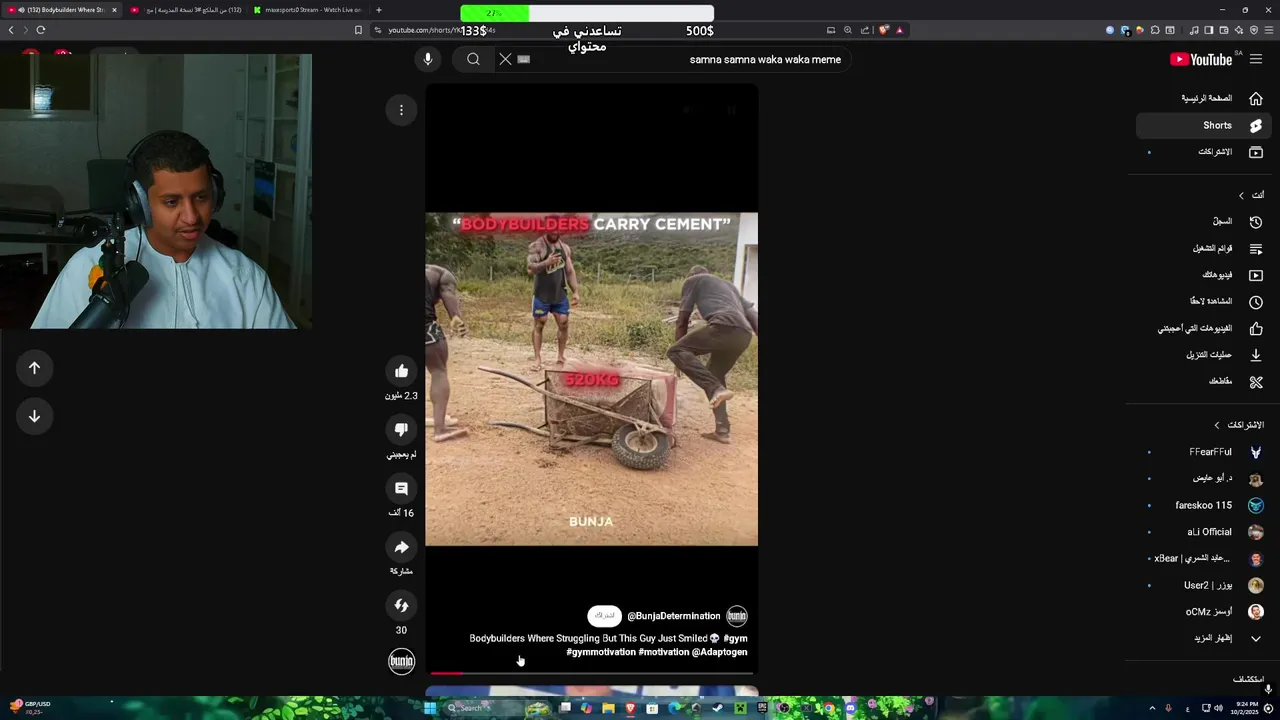Like the Bodybuilders Carry Cement short
1280x720 pixels.
401,371
